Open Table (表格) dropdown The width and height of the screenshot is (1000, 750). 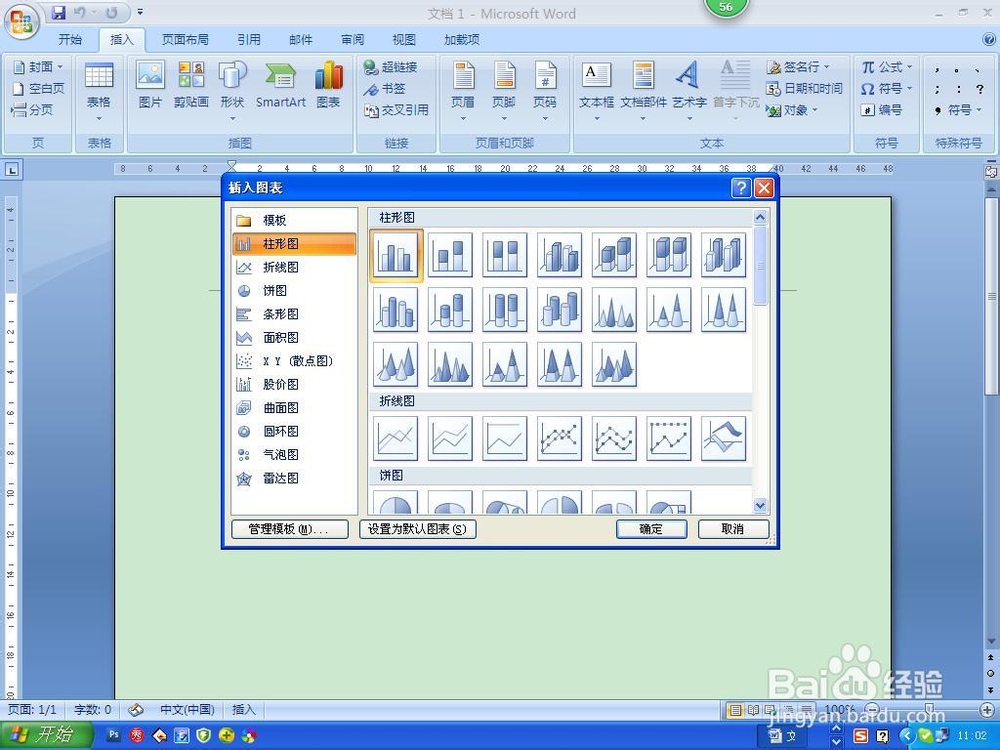pos(99,91)
